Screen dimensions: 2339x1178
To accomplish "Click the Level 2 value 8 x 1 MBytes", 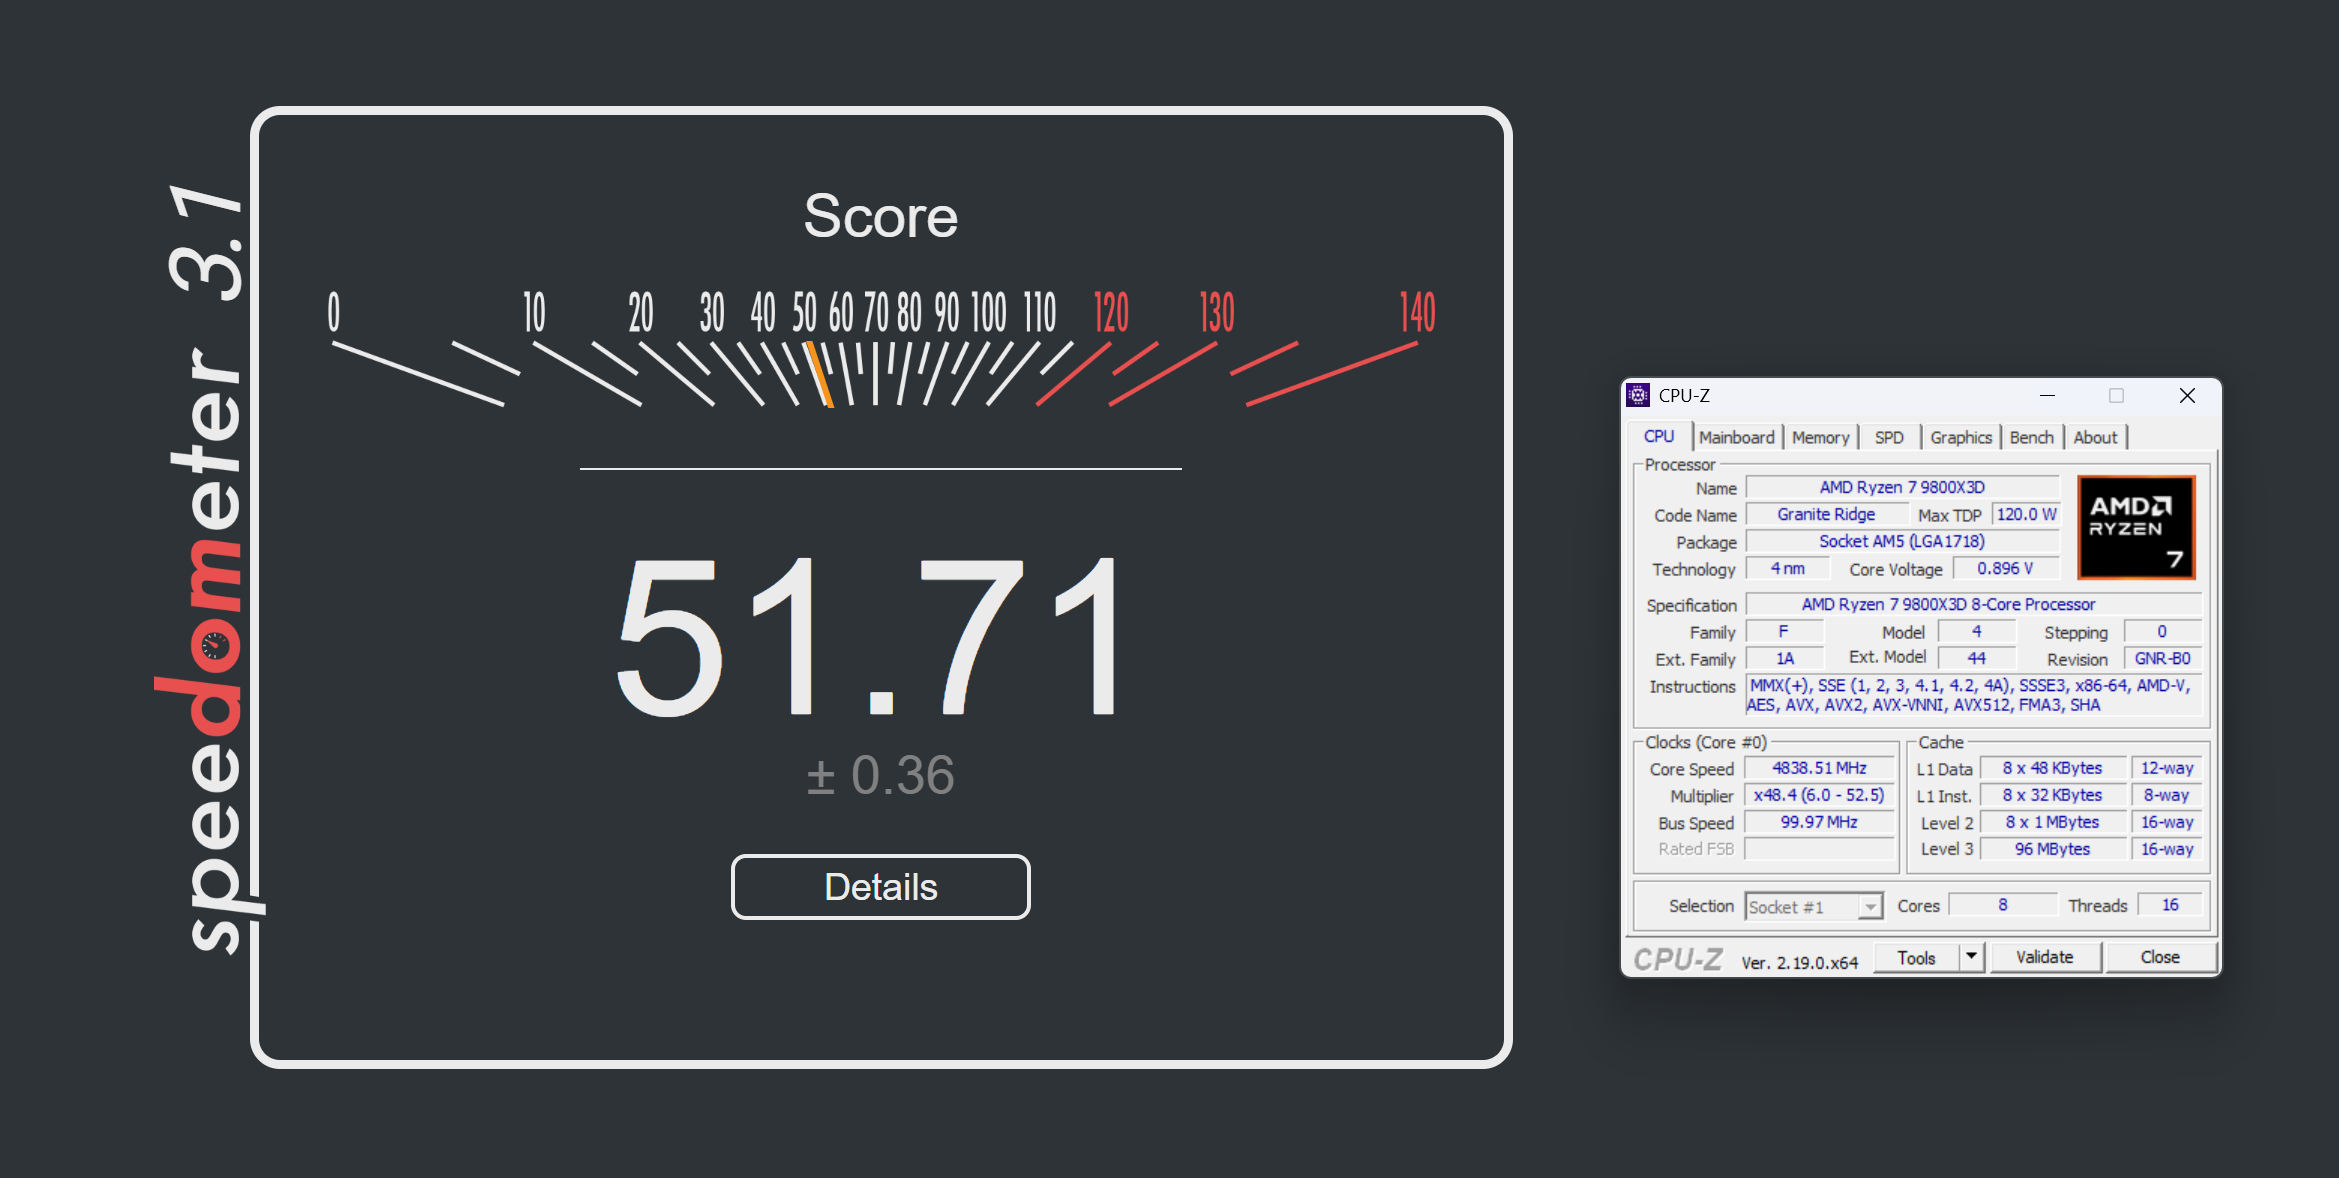I will [x=2052, y=822].
